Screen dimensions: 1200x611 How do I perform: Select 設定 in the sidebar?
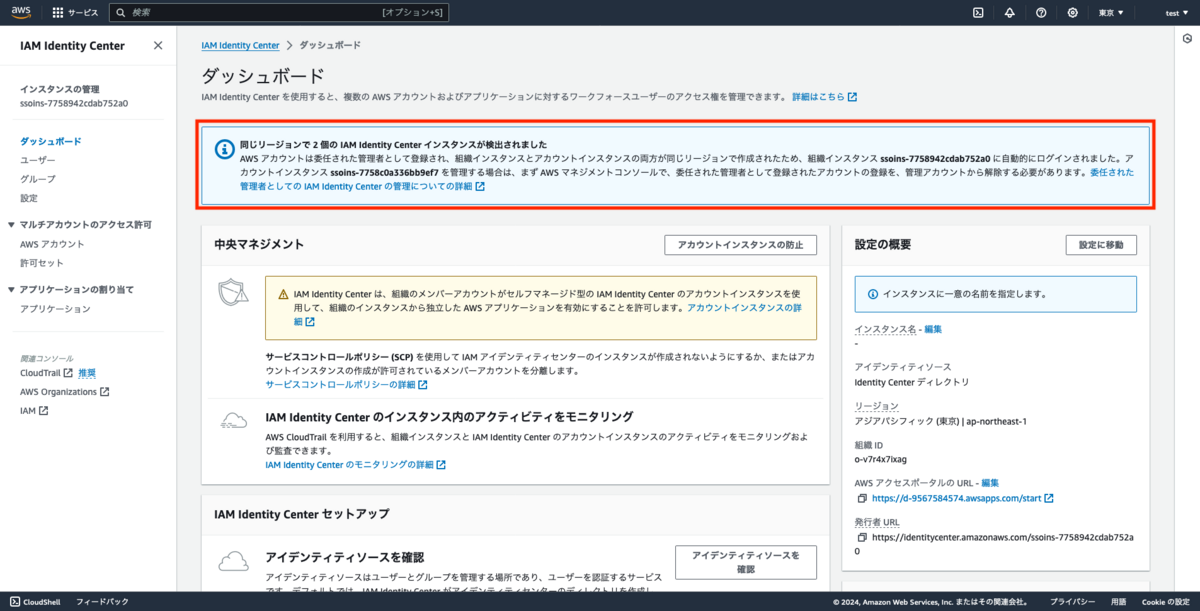pos(29,198)
